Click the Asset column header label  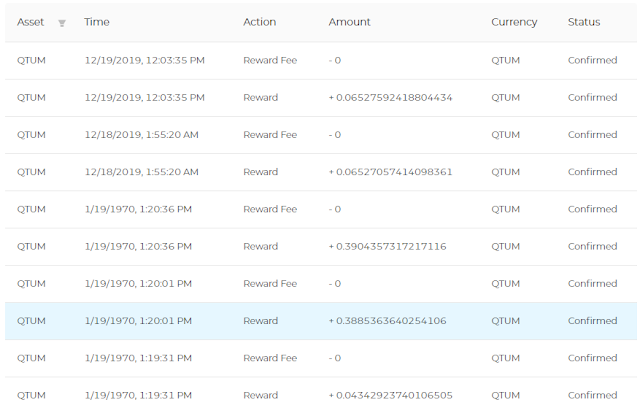30,22
